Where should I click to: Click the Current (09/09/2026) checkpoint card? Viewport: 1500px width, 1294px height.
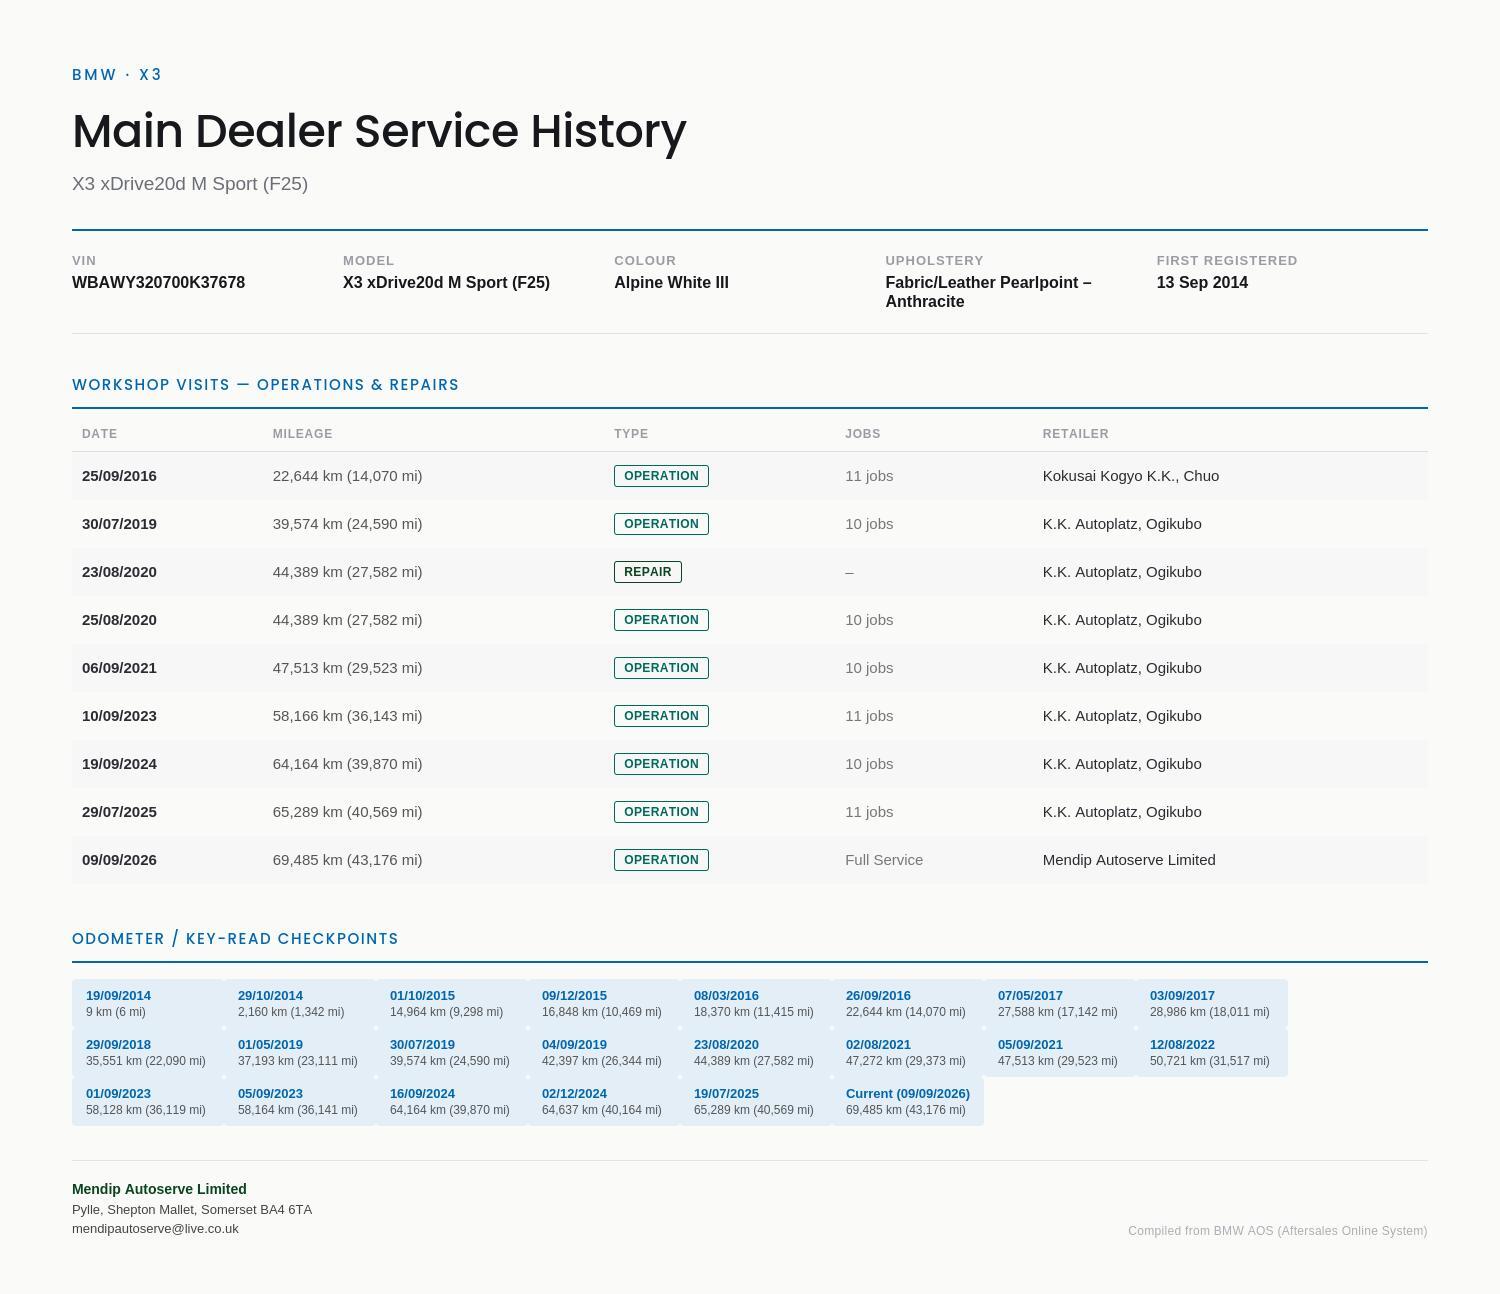908,1102
